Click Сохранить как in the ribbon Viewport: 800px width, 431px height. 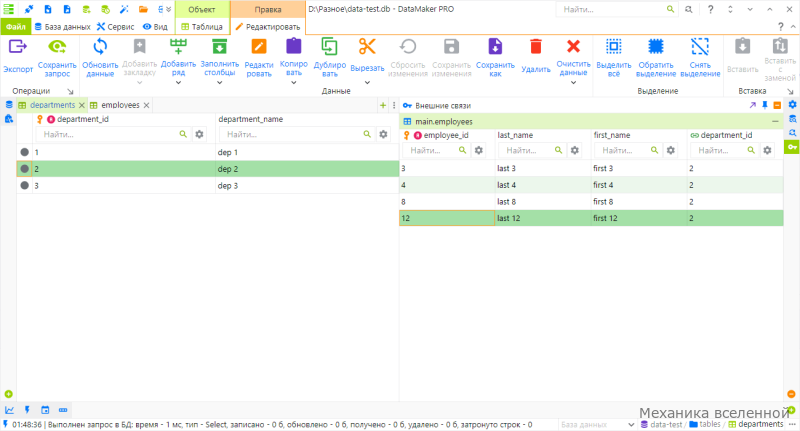495,56
